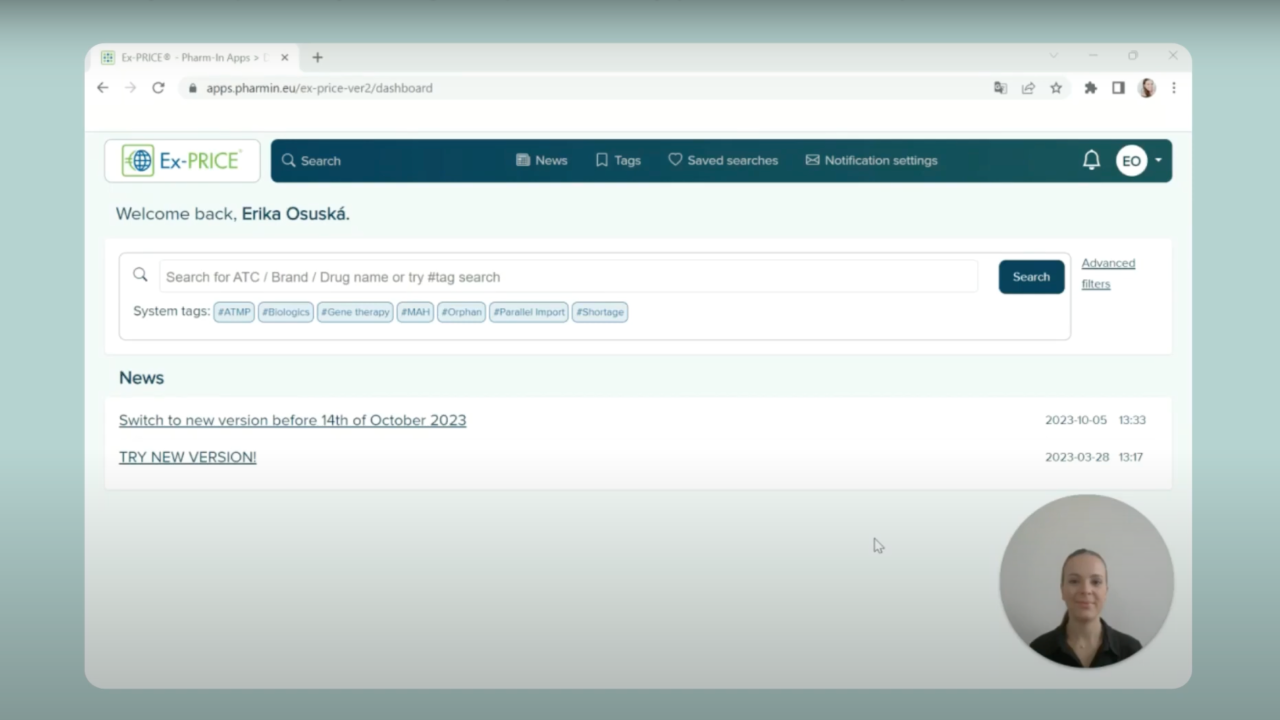Click the Ex-PRICE logo
1280x720 pixels.
[x=182, y=160]
